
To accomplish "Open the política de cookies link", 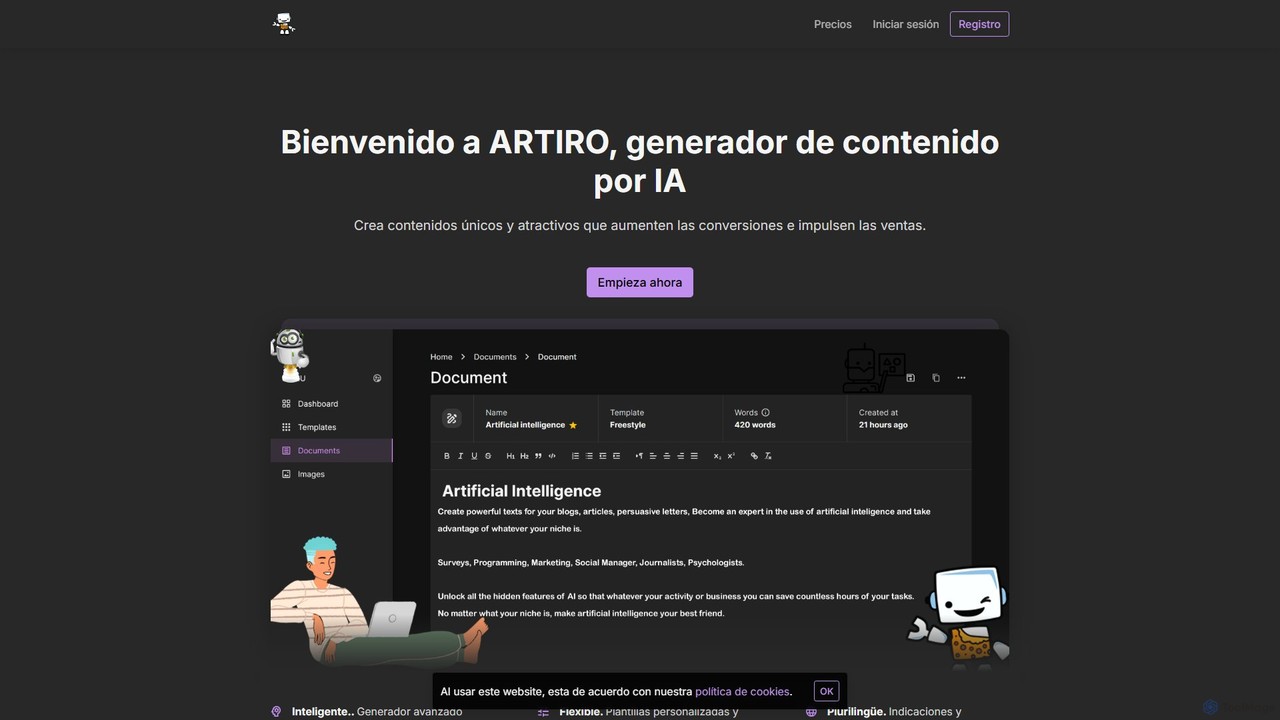I will coord(742,691).
